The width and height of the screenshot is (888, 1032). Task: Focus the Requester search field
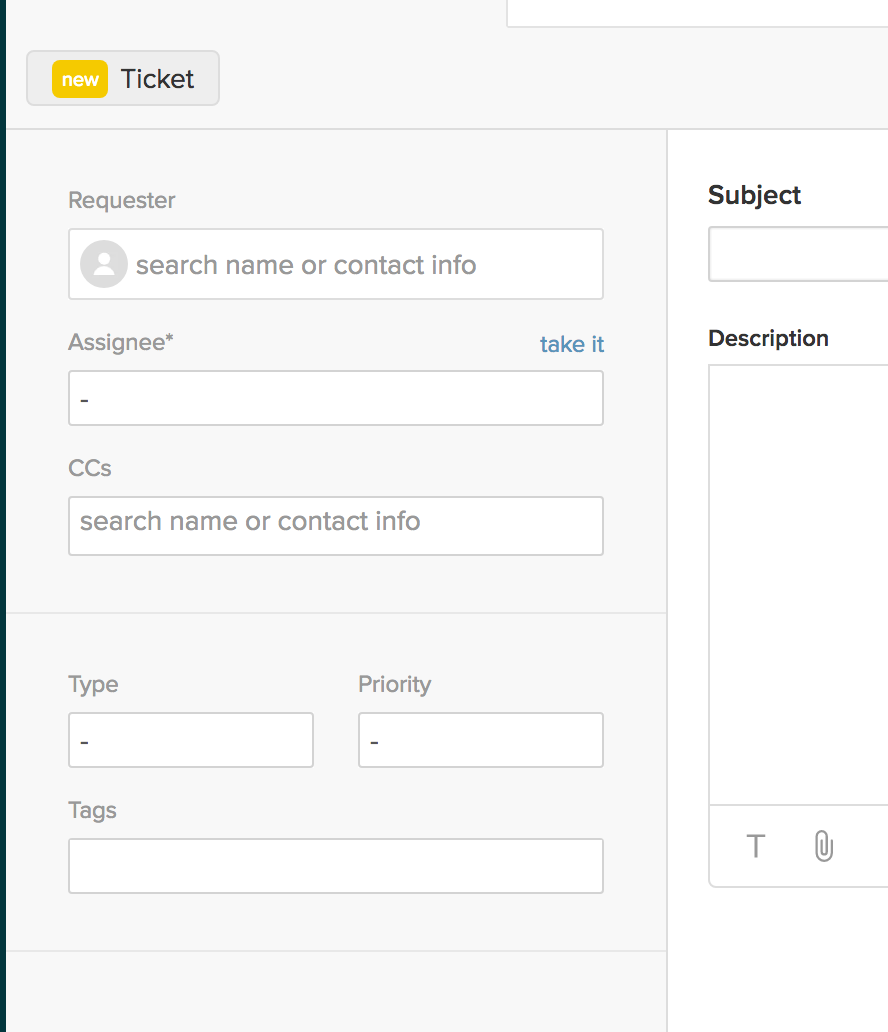(x=336, y=264)
